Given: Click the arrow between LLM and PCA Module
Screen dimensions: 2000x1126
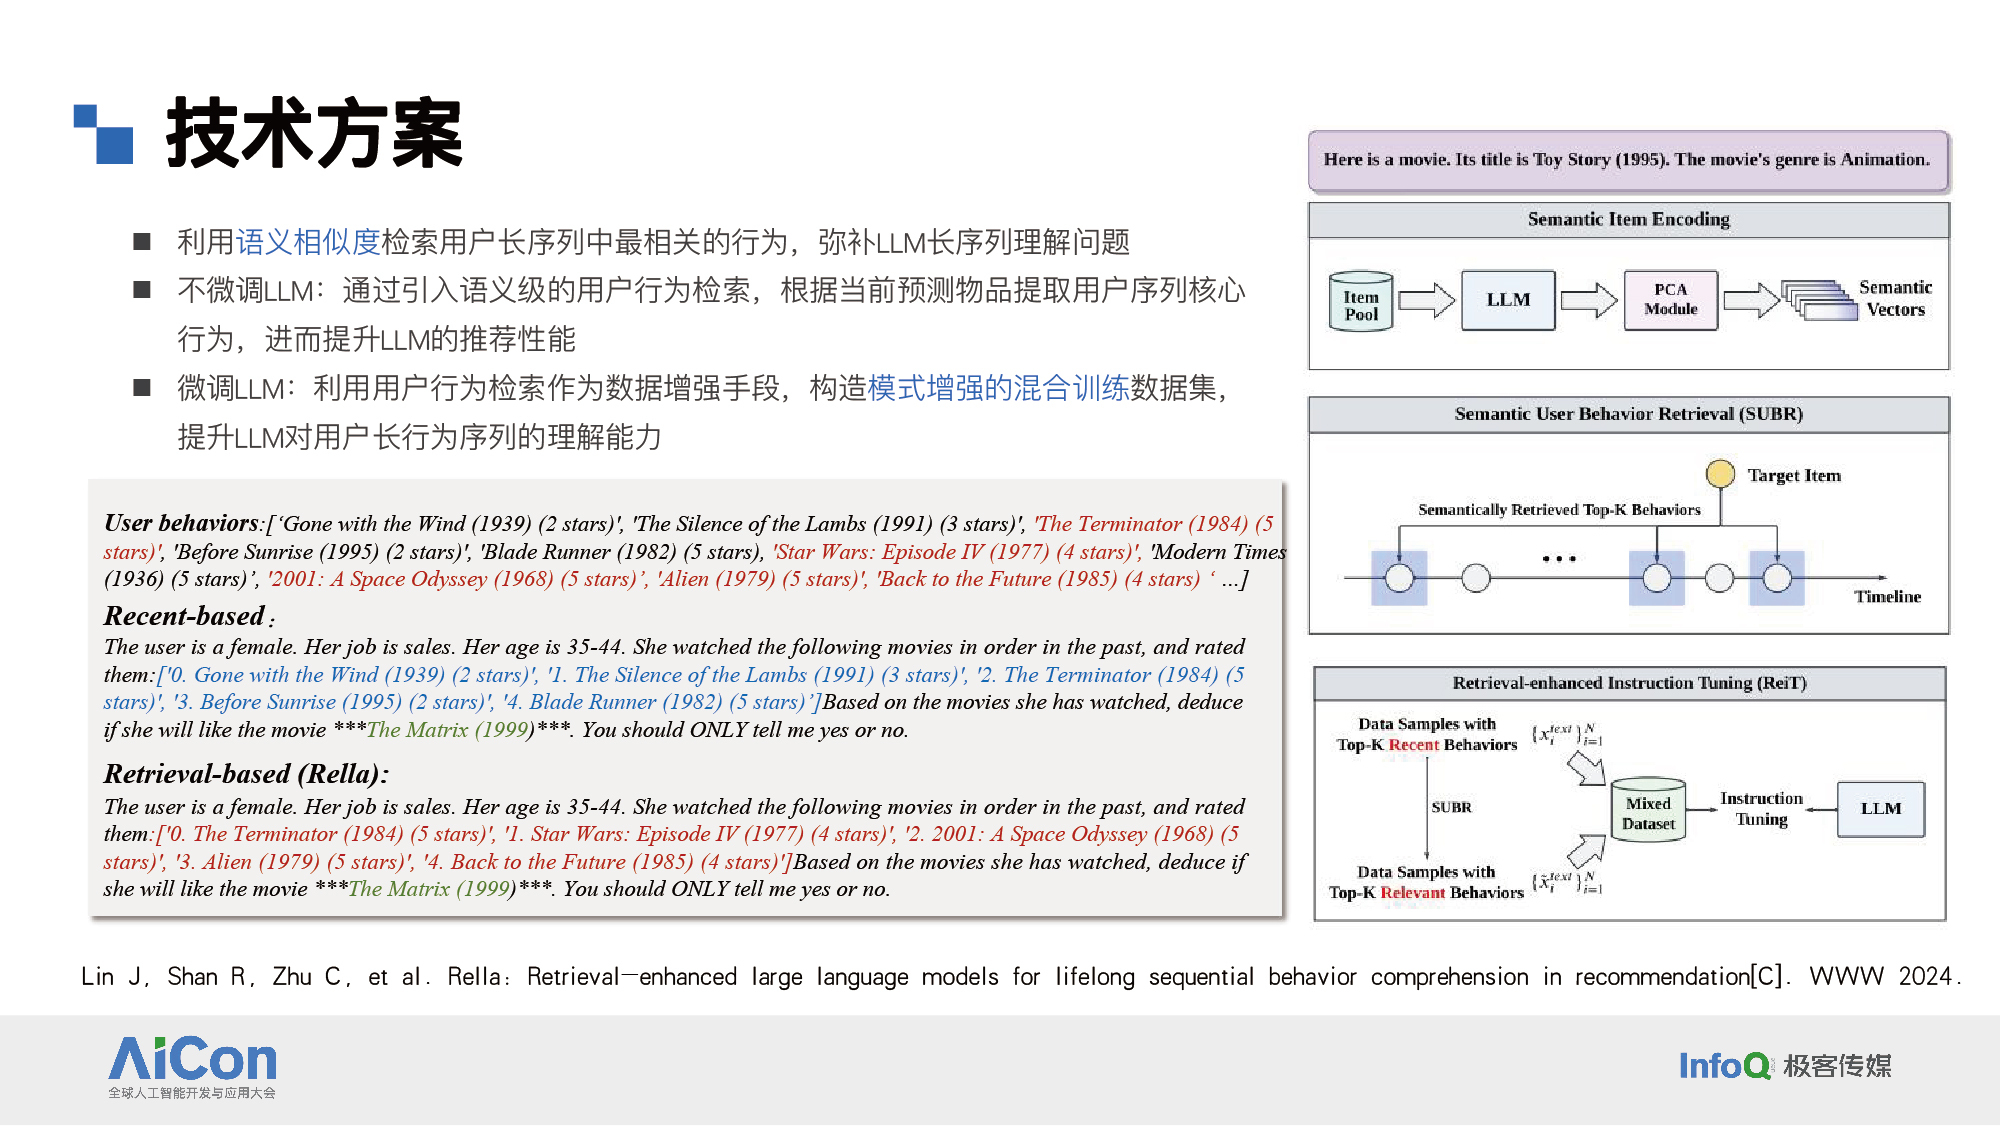Looking at the screenshot, I should [1589, 300].
